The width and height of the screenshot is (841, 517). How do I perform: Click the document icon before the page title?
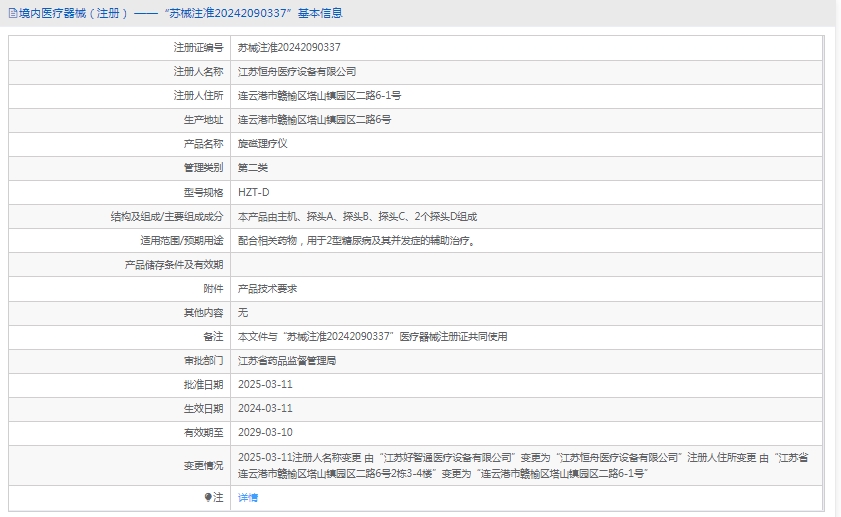[12, 13]
